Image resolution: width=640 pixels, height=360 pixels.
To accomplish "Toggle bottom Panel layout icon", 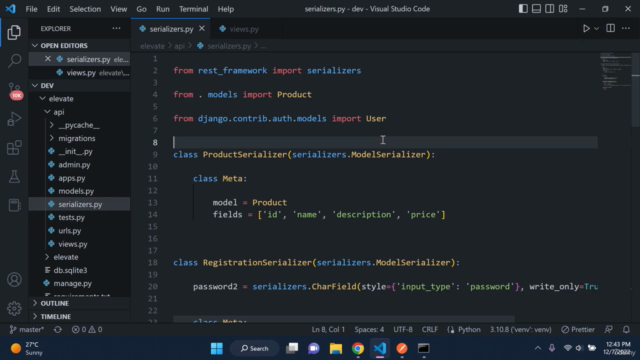I will [x=536, y=9].
